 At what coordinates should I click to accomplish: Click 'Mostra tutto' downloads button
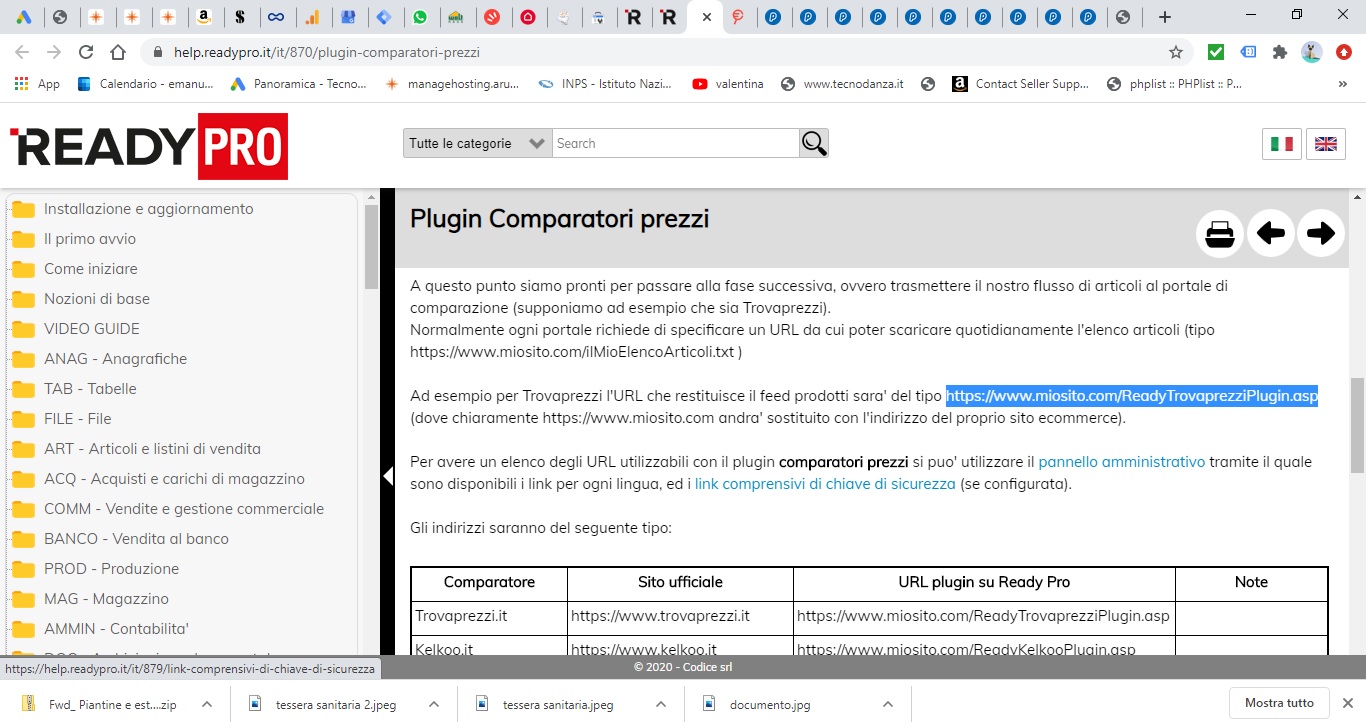click(1279, 703)
